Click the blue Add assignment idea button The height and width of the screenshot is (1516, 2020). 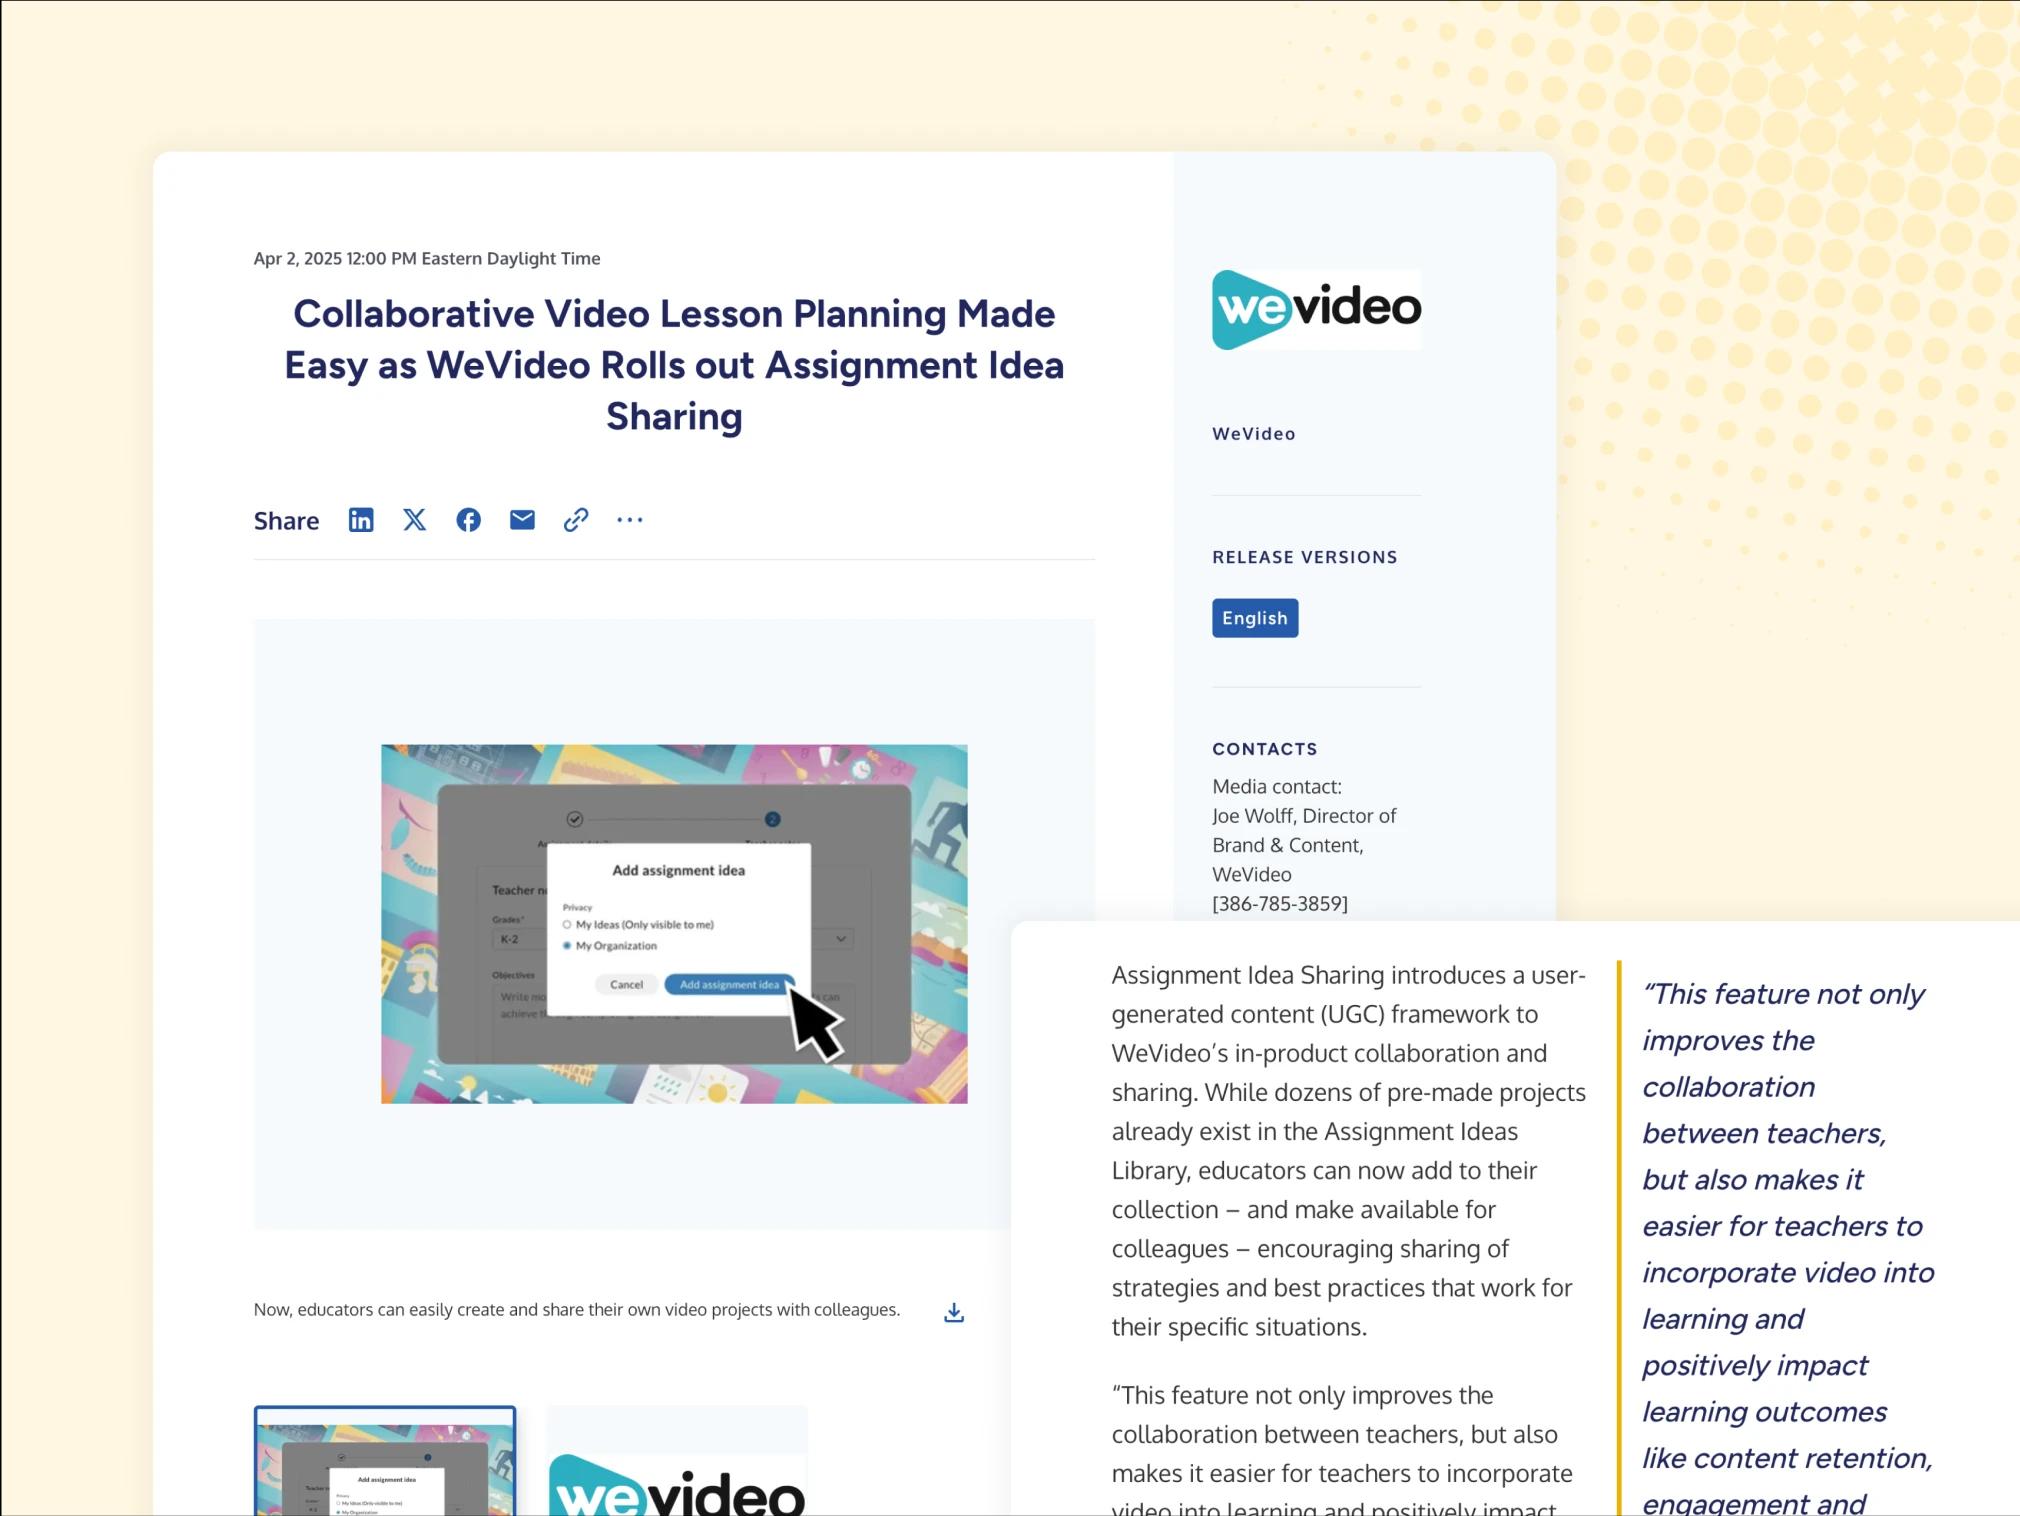[729, 985]
